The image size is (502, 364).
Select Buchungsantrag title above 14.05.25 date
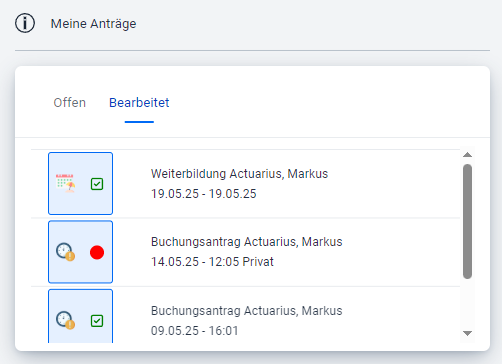[x=246, y=242]
